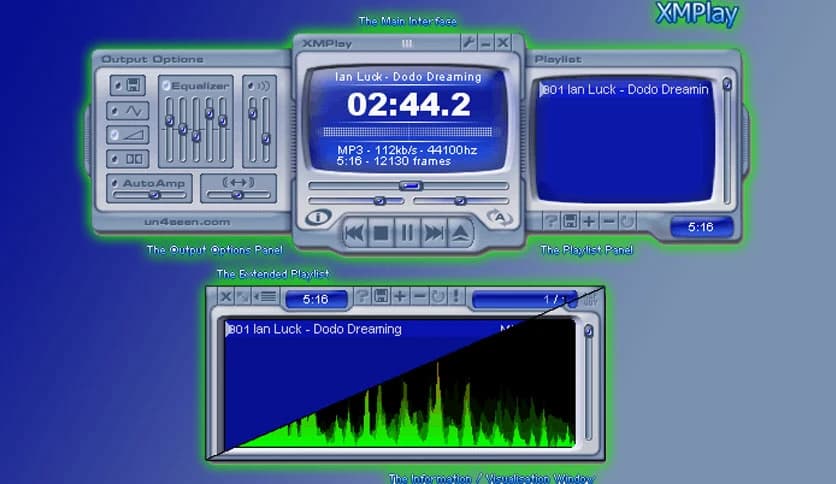Toggle the ramp/fade option in Output Options
Image resolution: width=836 pixels, height=484 pixels.
point(127,135)
